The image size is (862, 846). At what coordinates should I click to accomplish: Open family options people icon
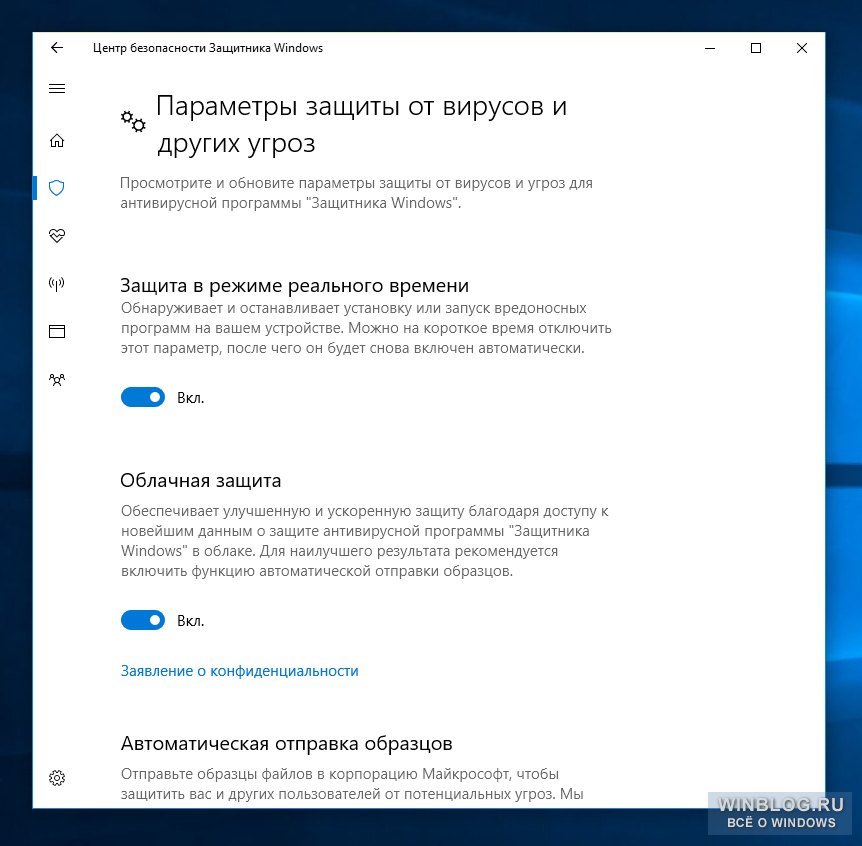pos(57,379)
